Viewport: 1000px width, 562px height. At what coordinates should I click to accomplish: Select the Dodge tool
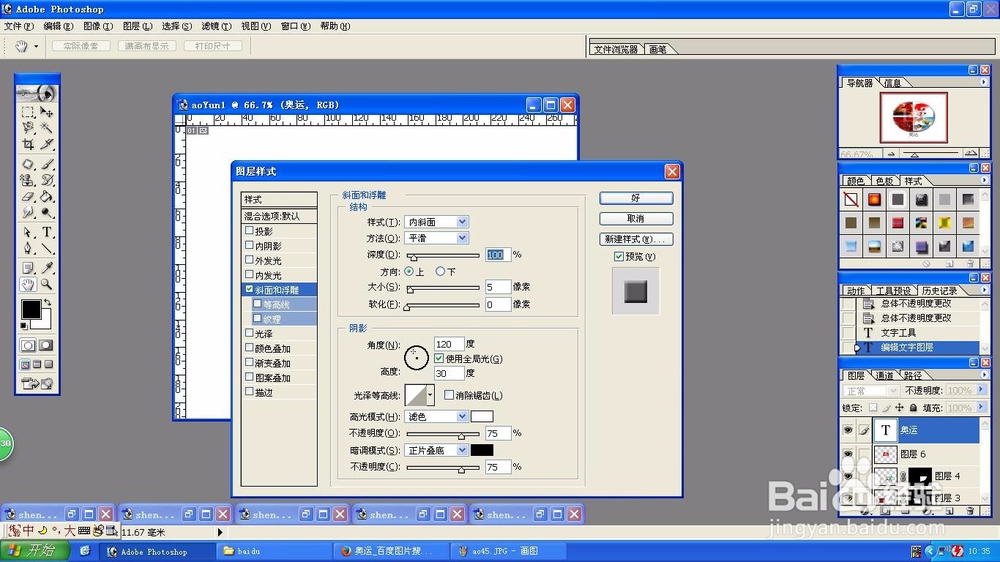(47, 212)
